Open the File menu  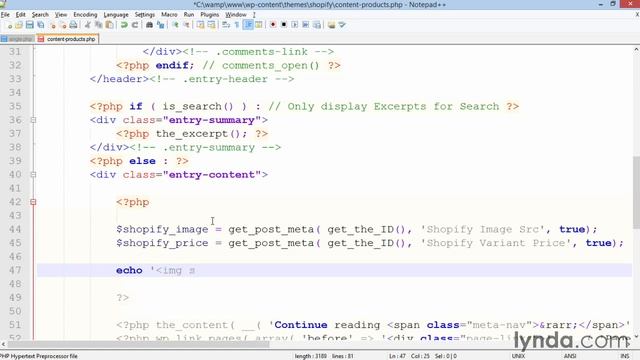[x=5, y=15]
